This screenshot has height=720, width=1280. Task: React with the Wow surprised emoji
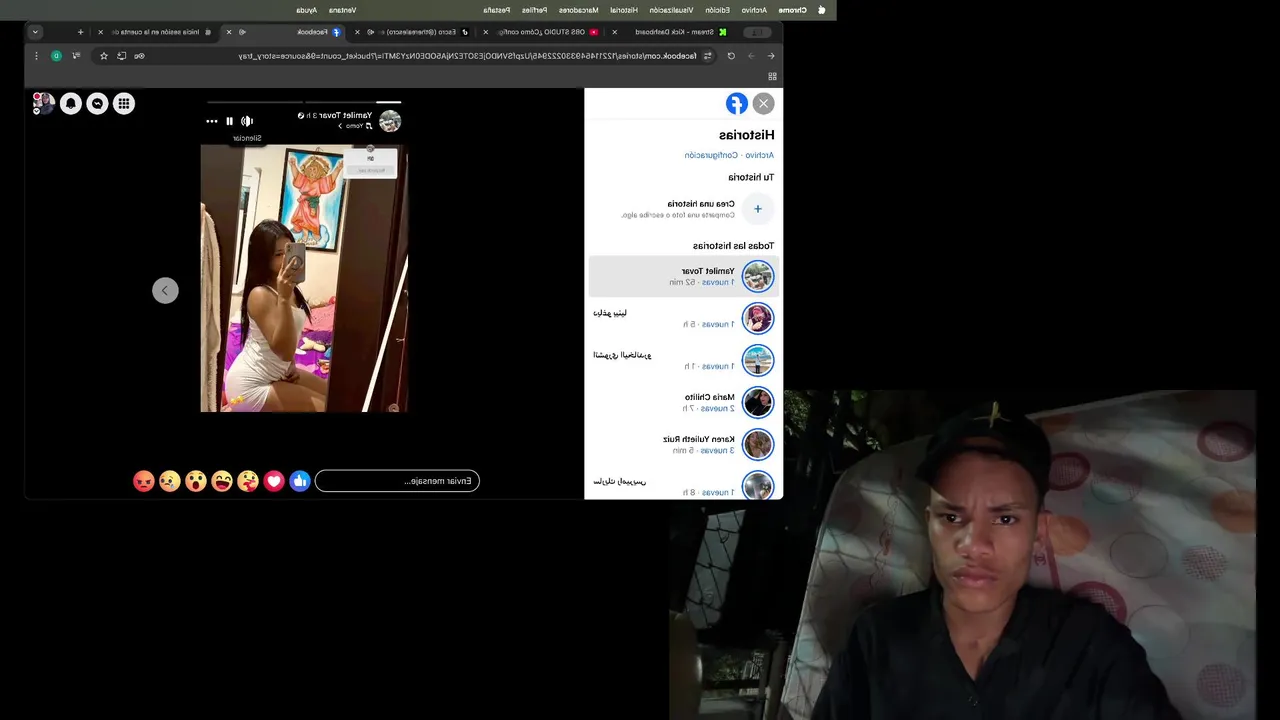[x=196, y=481]
